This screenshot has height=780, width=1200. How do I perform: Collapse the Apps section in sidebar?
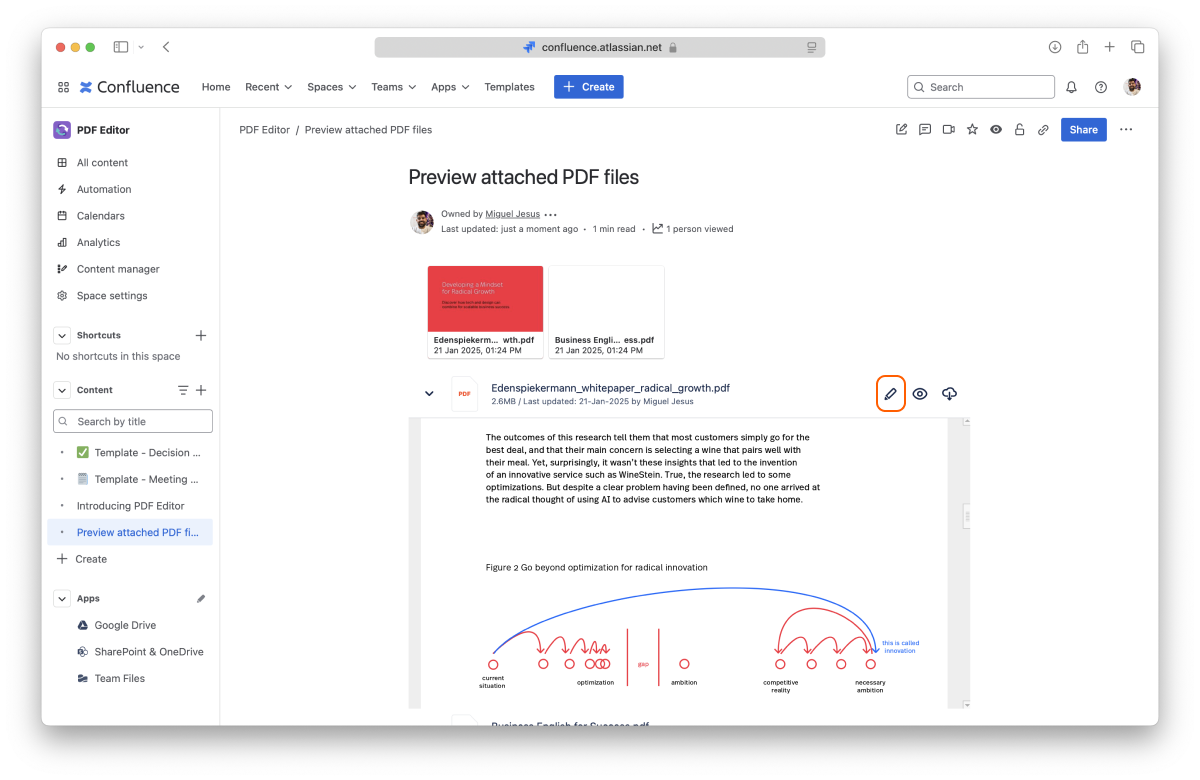click(61, 598)
